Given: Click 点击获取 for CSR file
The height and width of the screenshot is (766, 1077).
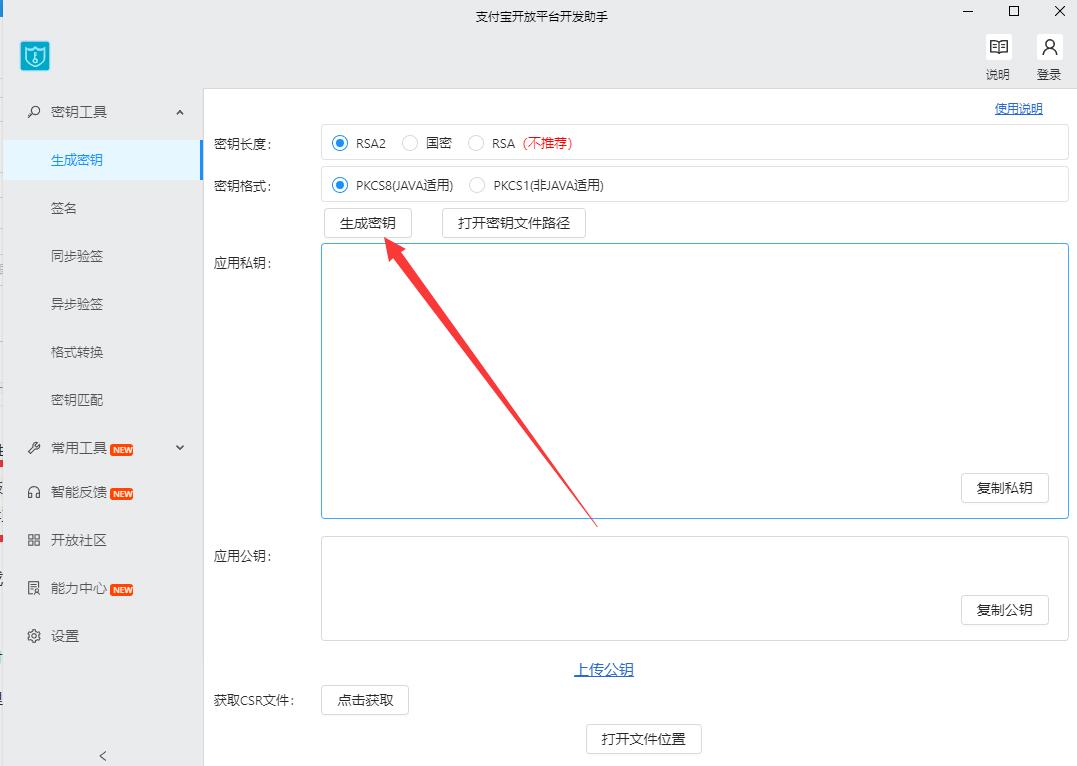Looking at the screenshot, I should [365, 700].
